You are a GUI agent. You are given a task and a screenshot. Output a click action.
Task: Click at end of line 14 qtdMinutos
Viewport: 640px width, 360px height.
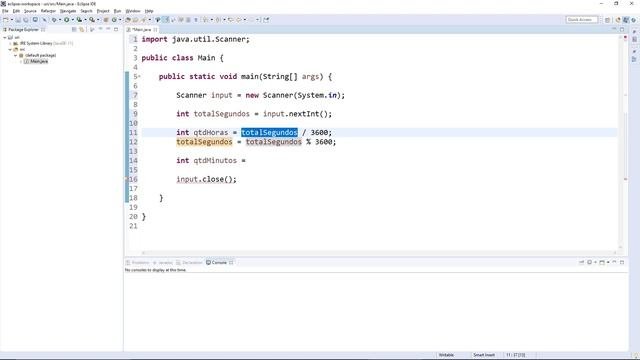[247, 160]
